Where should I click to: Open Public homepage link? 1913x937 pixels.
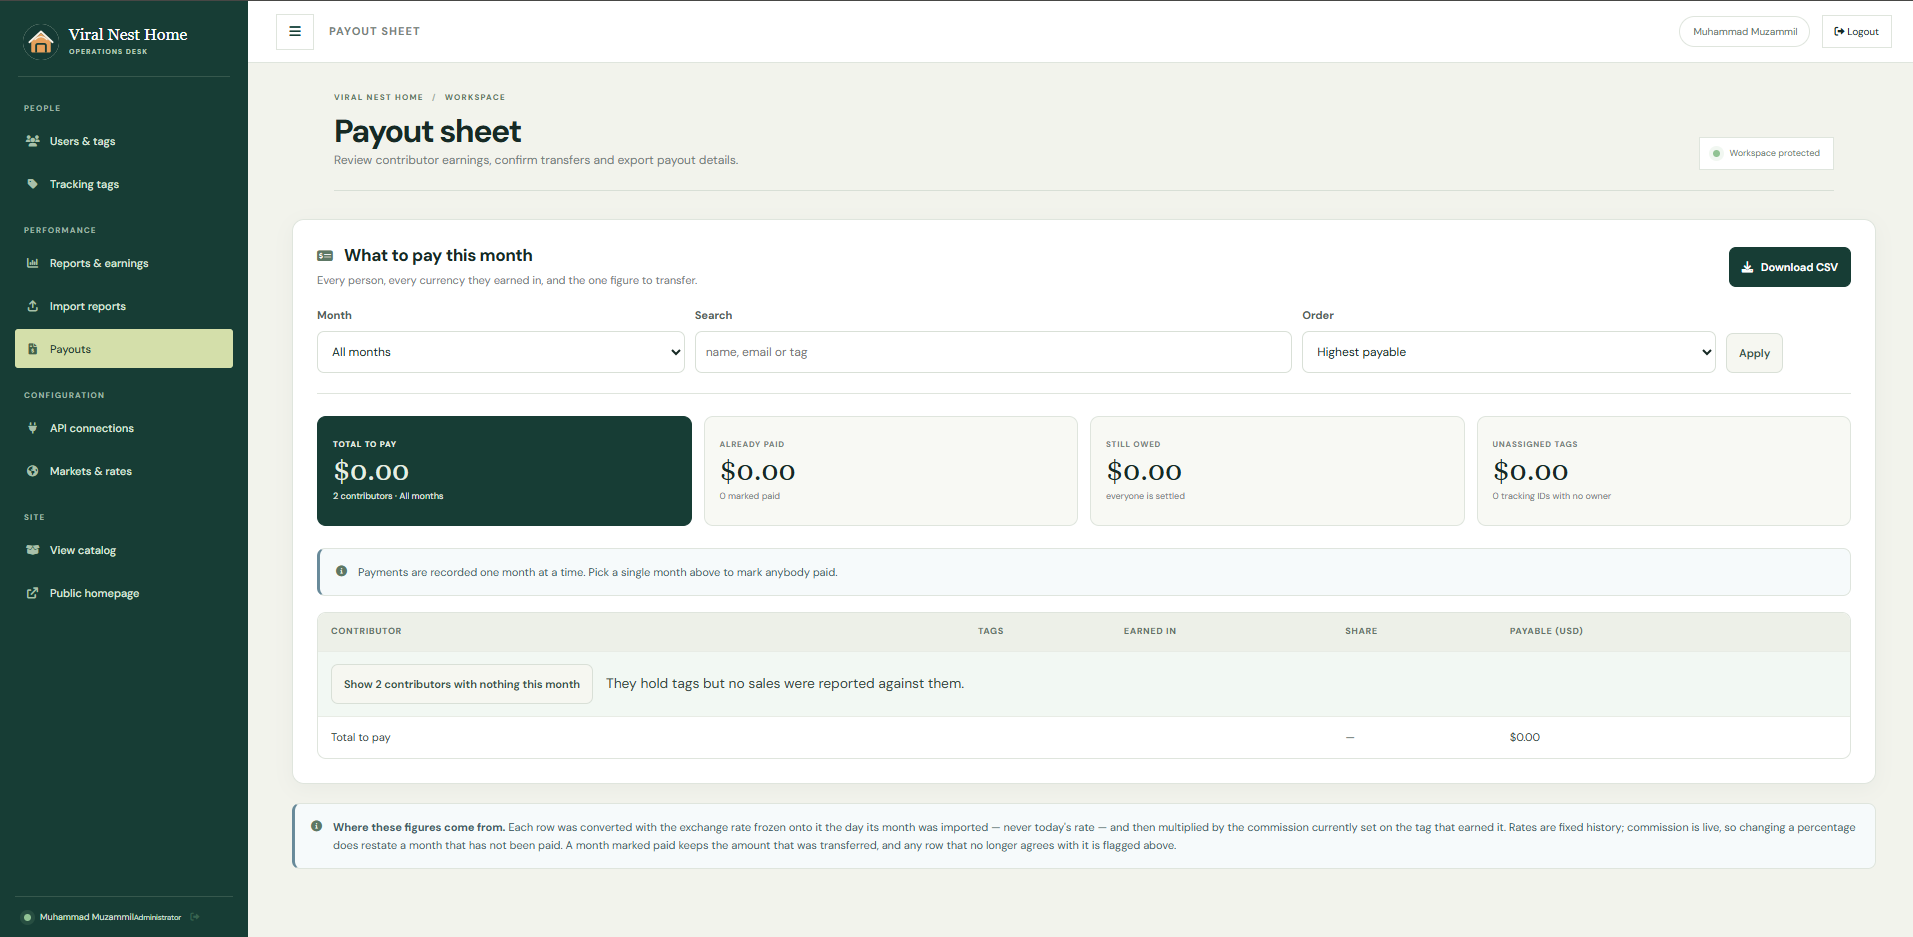(x=124, y=593)
